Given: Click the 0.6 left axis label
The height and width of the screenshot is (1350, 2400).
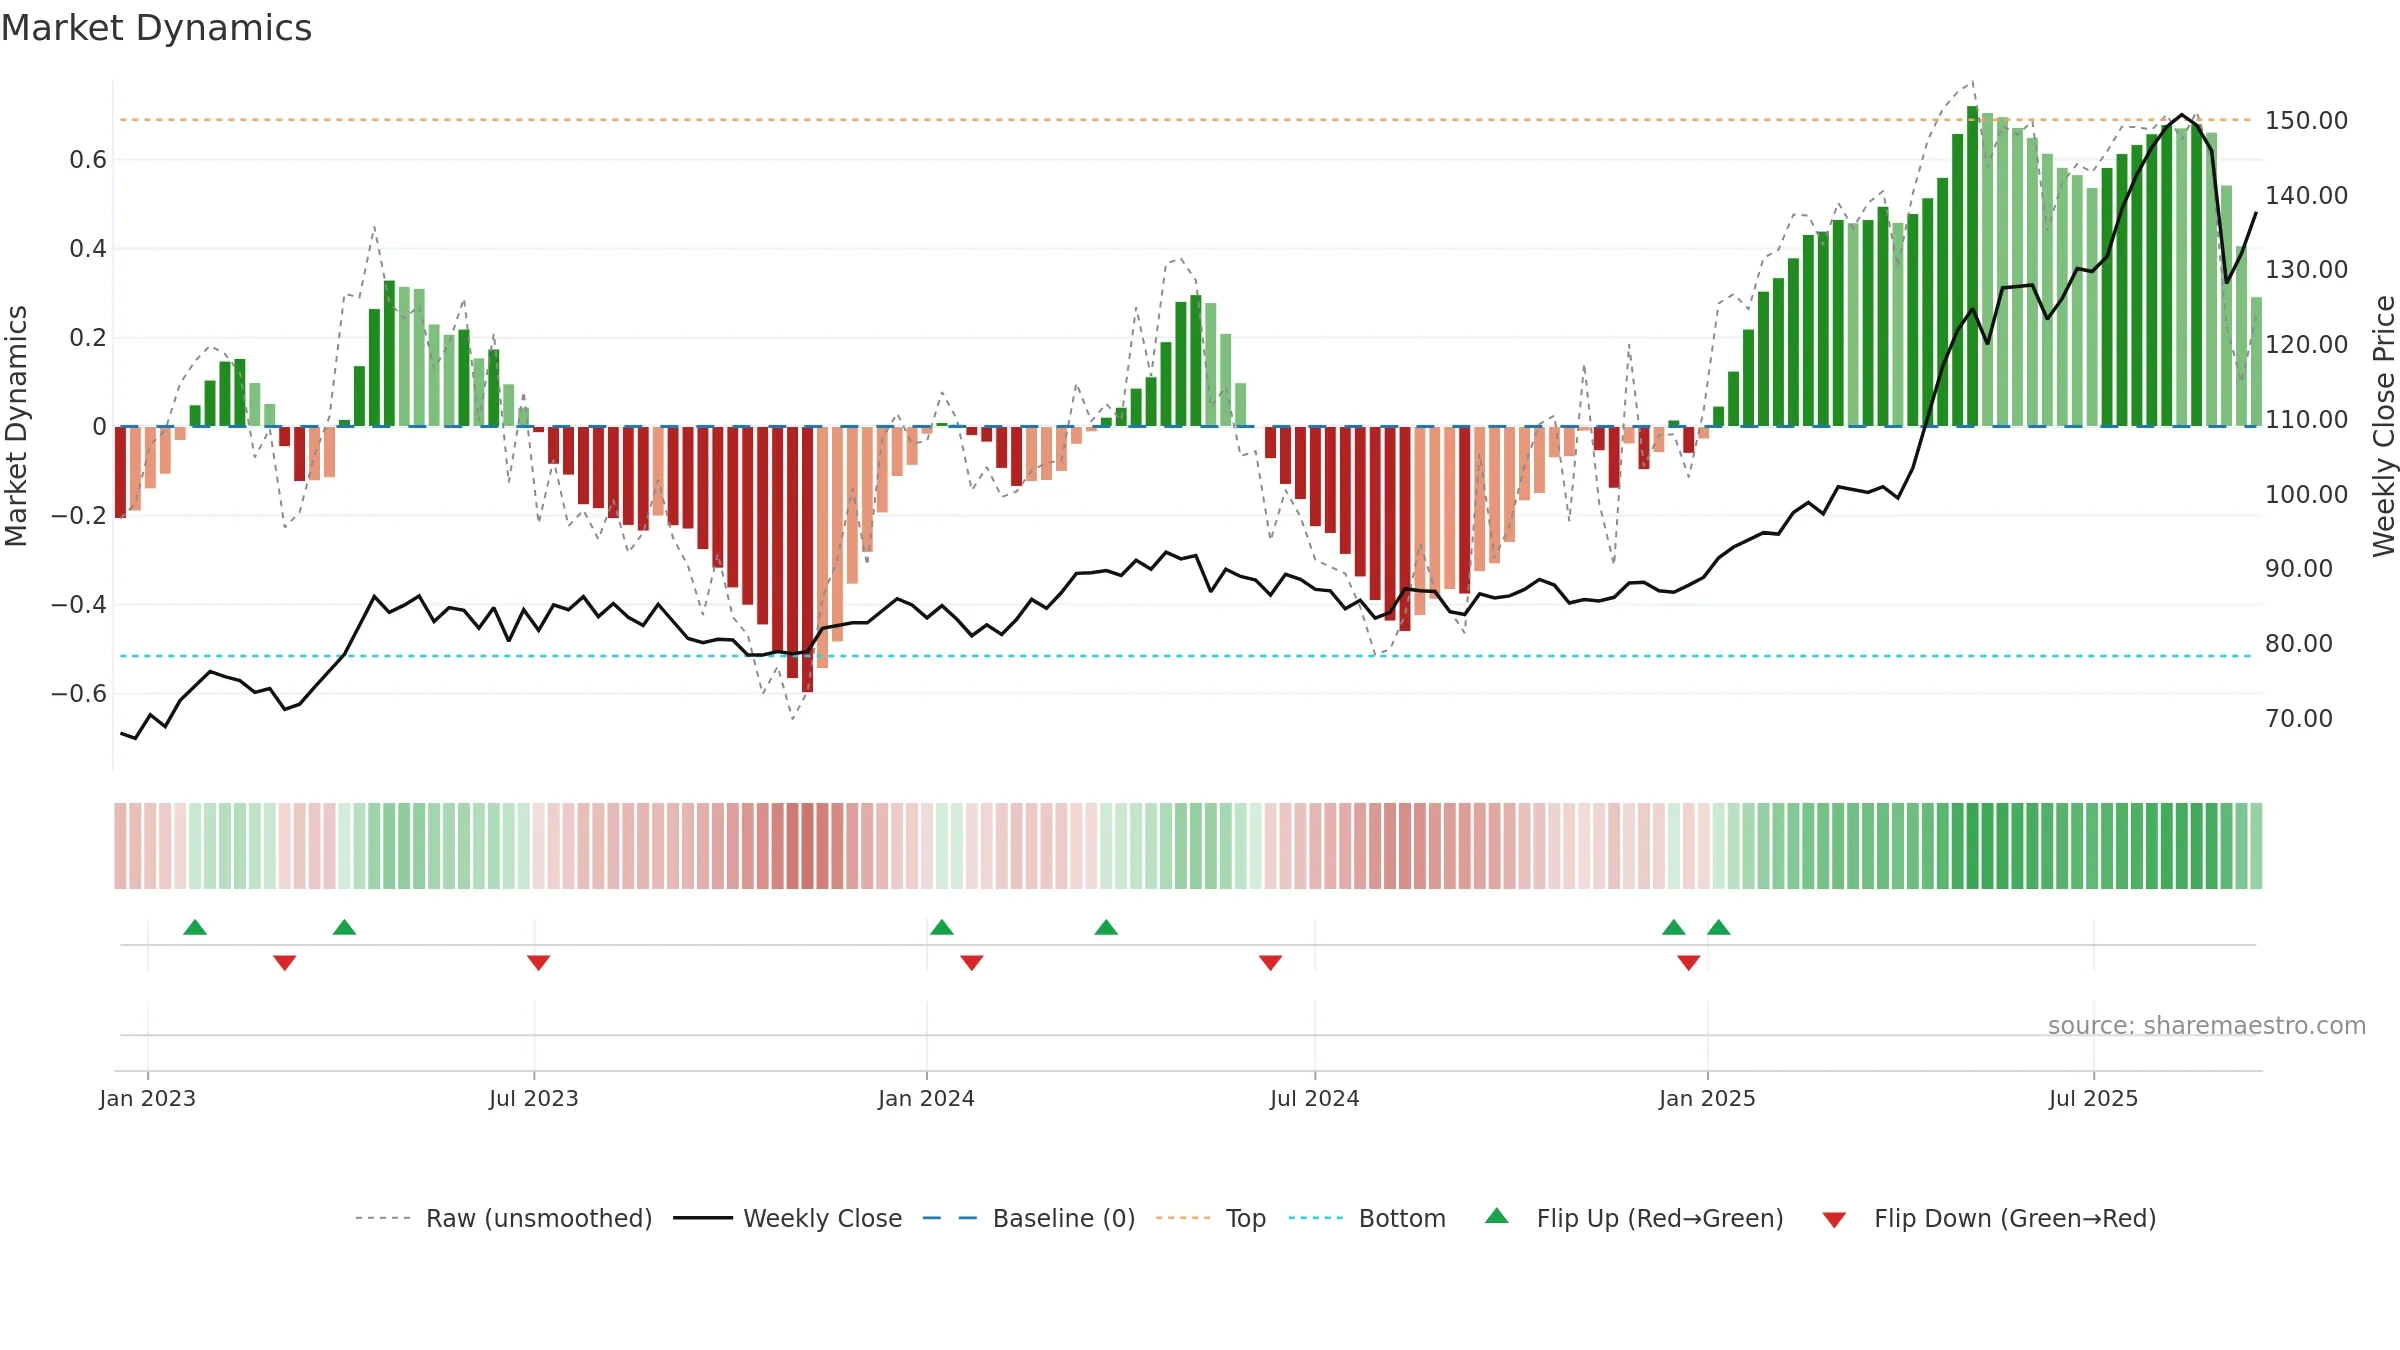Looking at the screenshot, I should point(88,159).
